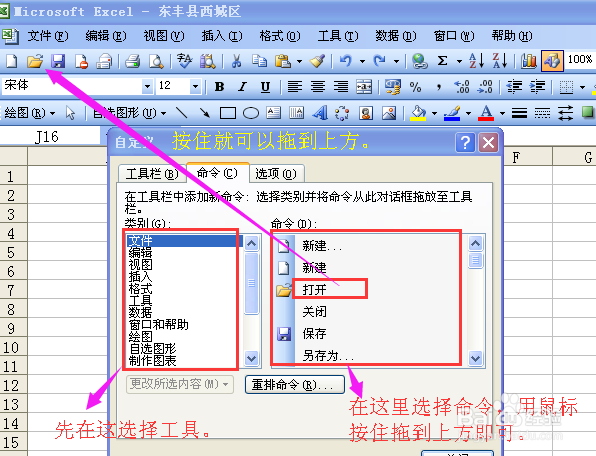Viewport: 596px width, 456px height.
Task: Toggle Italic formatting button
Action: coord(242,87)
